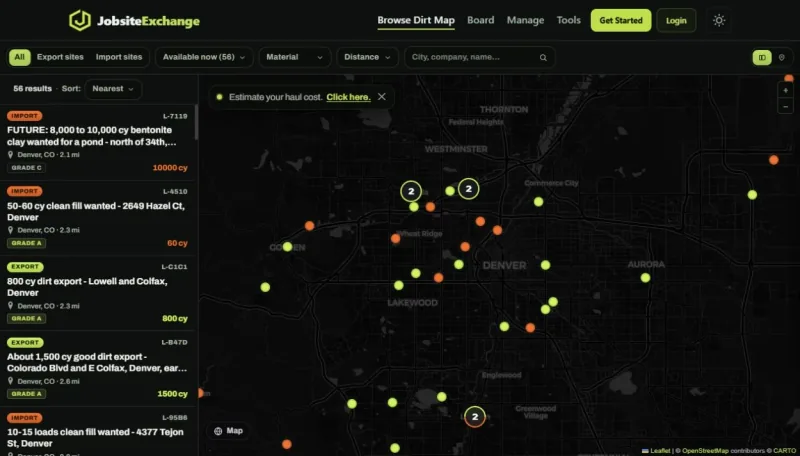Open the Sort Nearest dropdown
800x456 pixels.
(x=113, y=89)
